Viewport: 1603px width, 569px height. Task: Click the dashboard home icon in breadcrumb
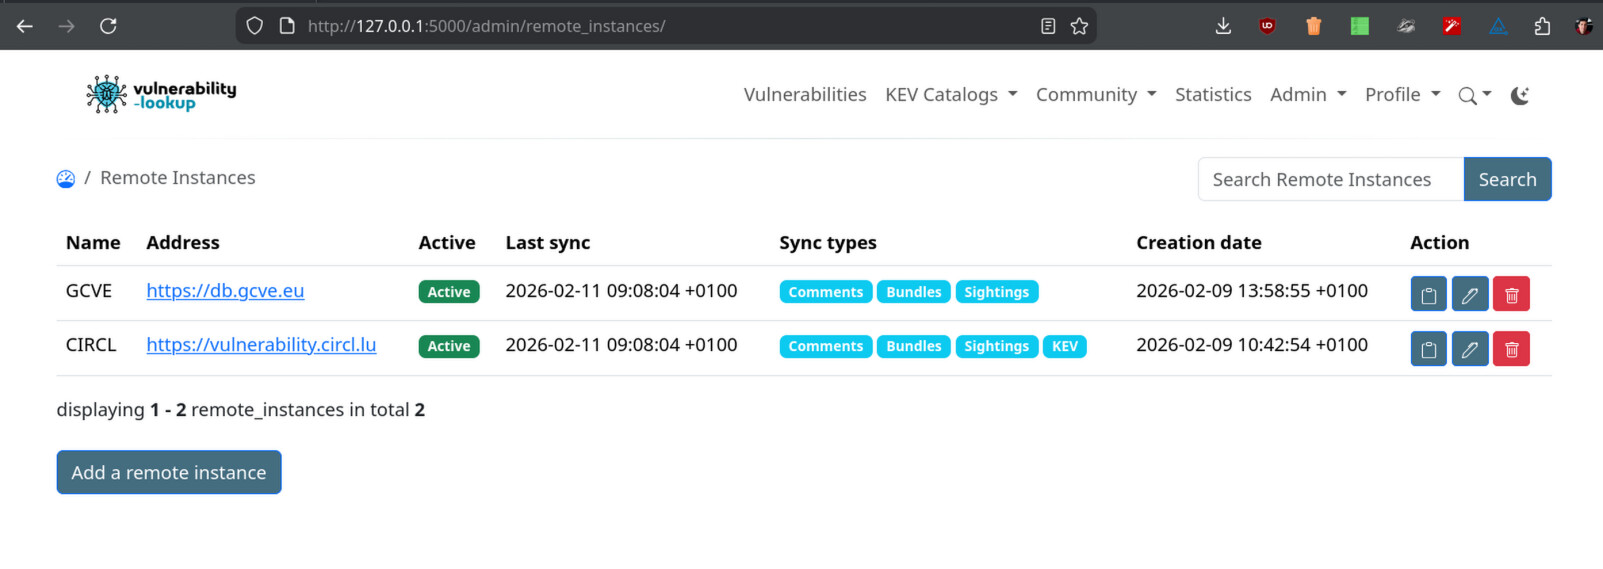point(66,179)
